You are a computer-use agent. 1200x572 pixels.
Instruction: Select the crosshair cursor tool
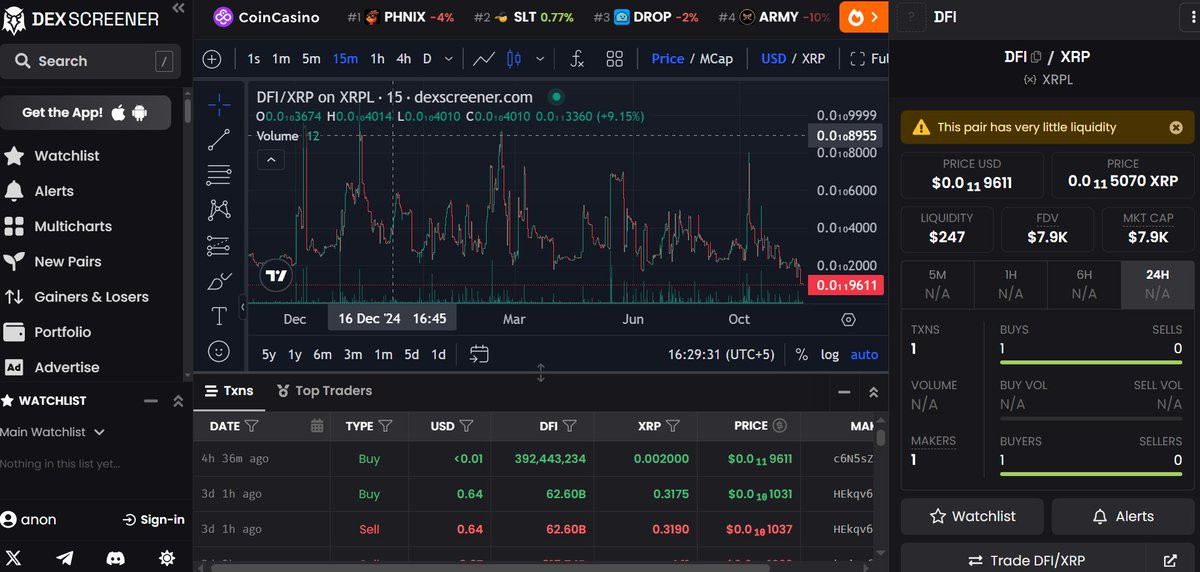[219, 105]
